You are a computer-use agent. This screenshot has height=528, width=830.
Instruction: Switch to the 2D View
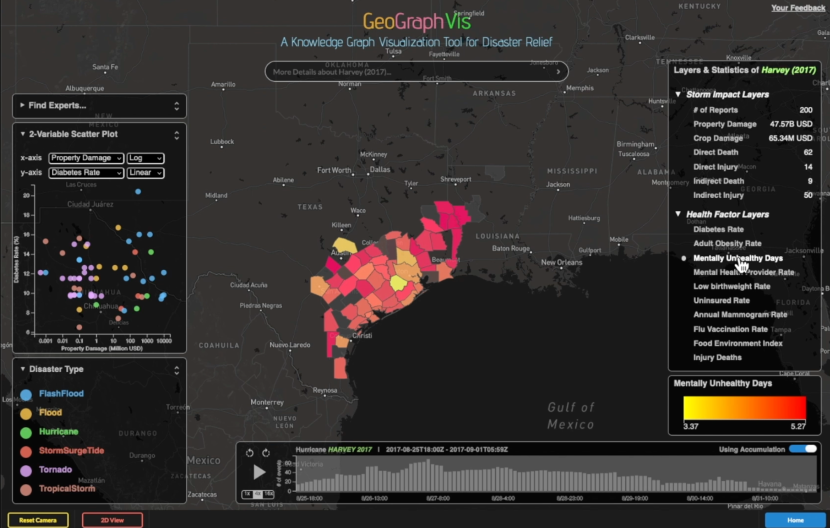112,520
